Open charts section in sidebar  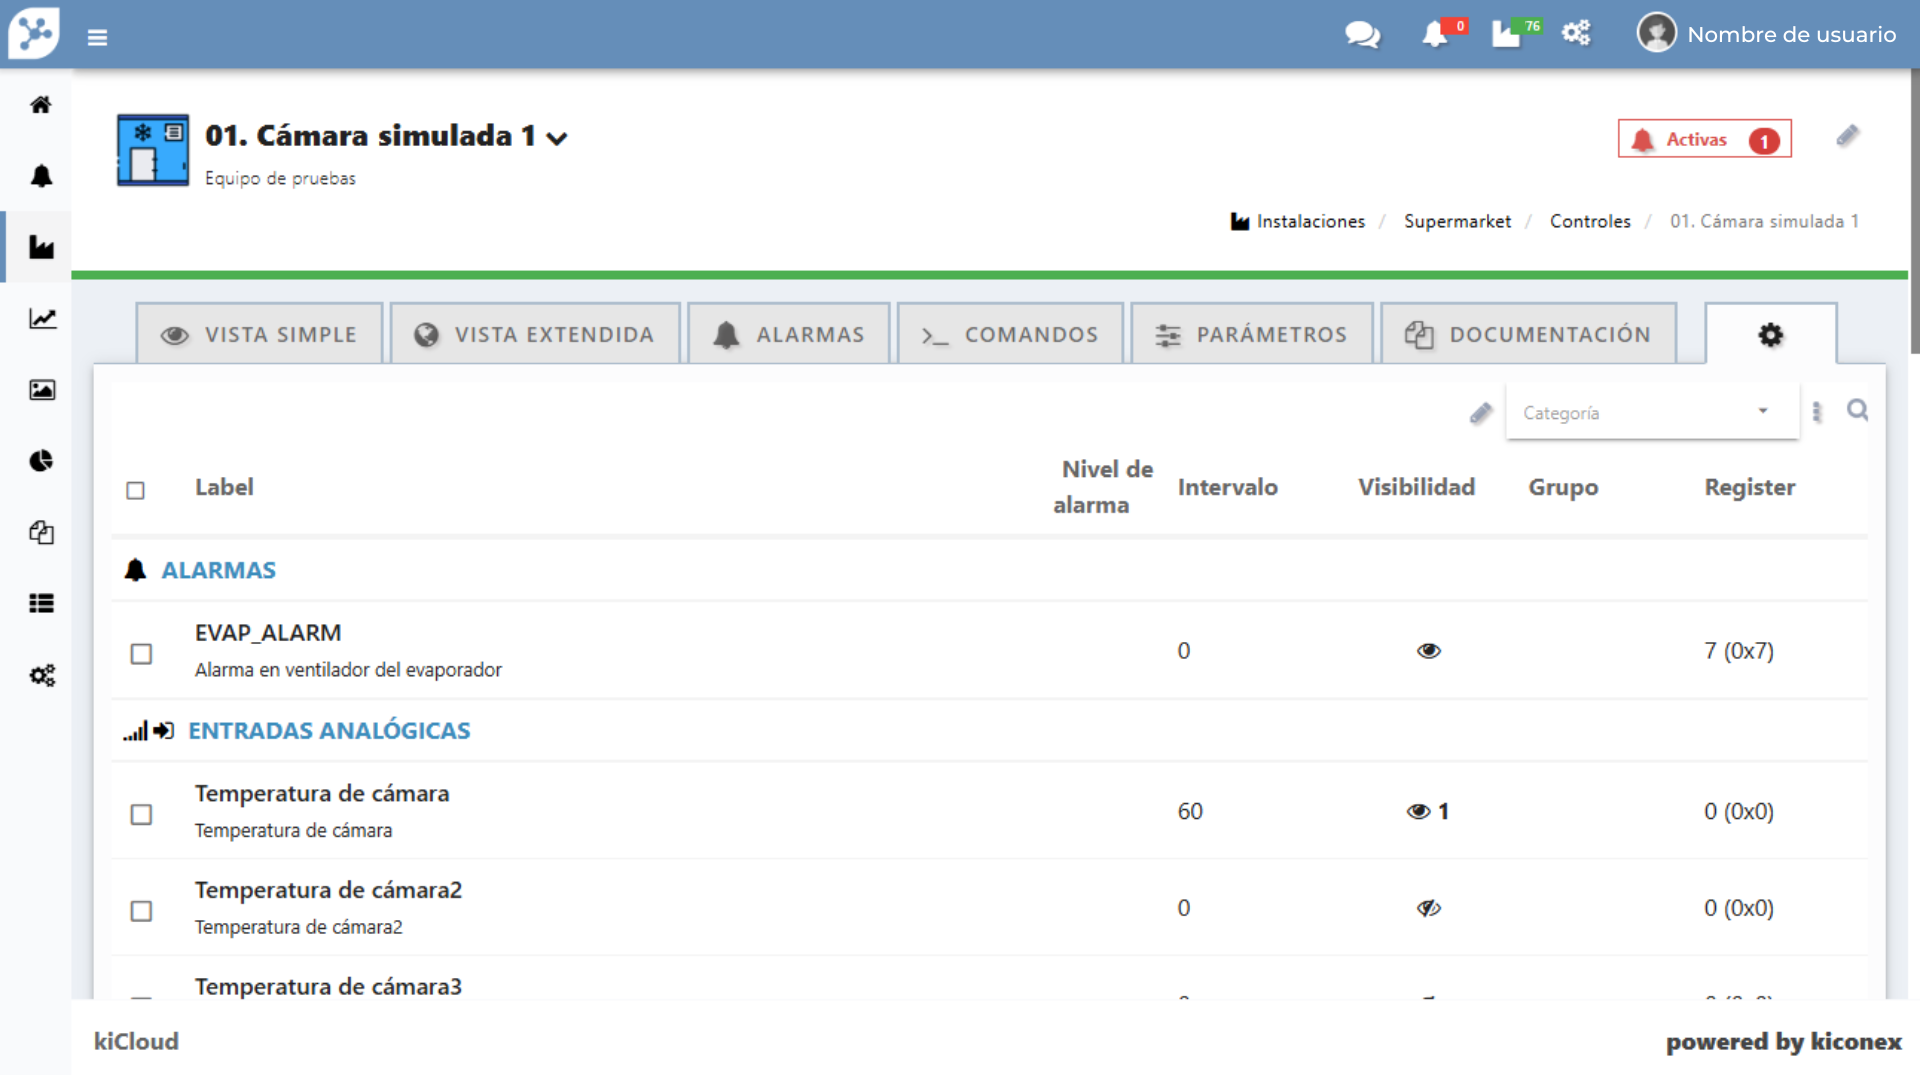click(x=41, y=319)
